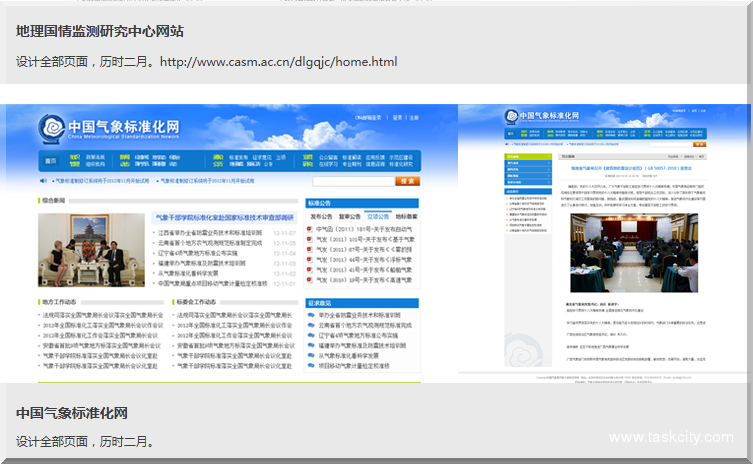The height and width of the screenshot is (464, 753).
Task: Click the cloud logo in the article page mockup
Action: 511,116
